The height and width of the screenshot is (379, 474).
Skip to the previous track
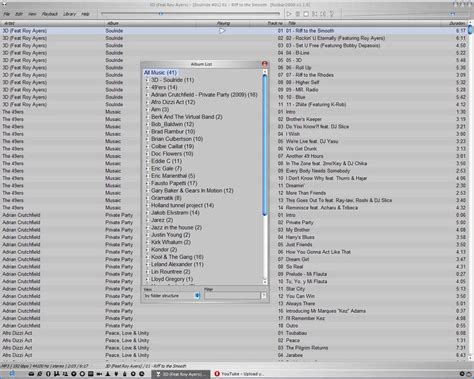point(315,14)
